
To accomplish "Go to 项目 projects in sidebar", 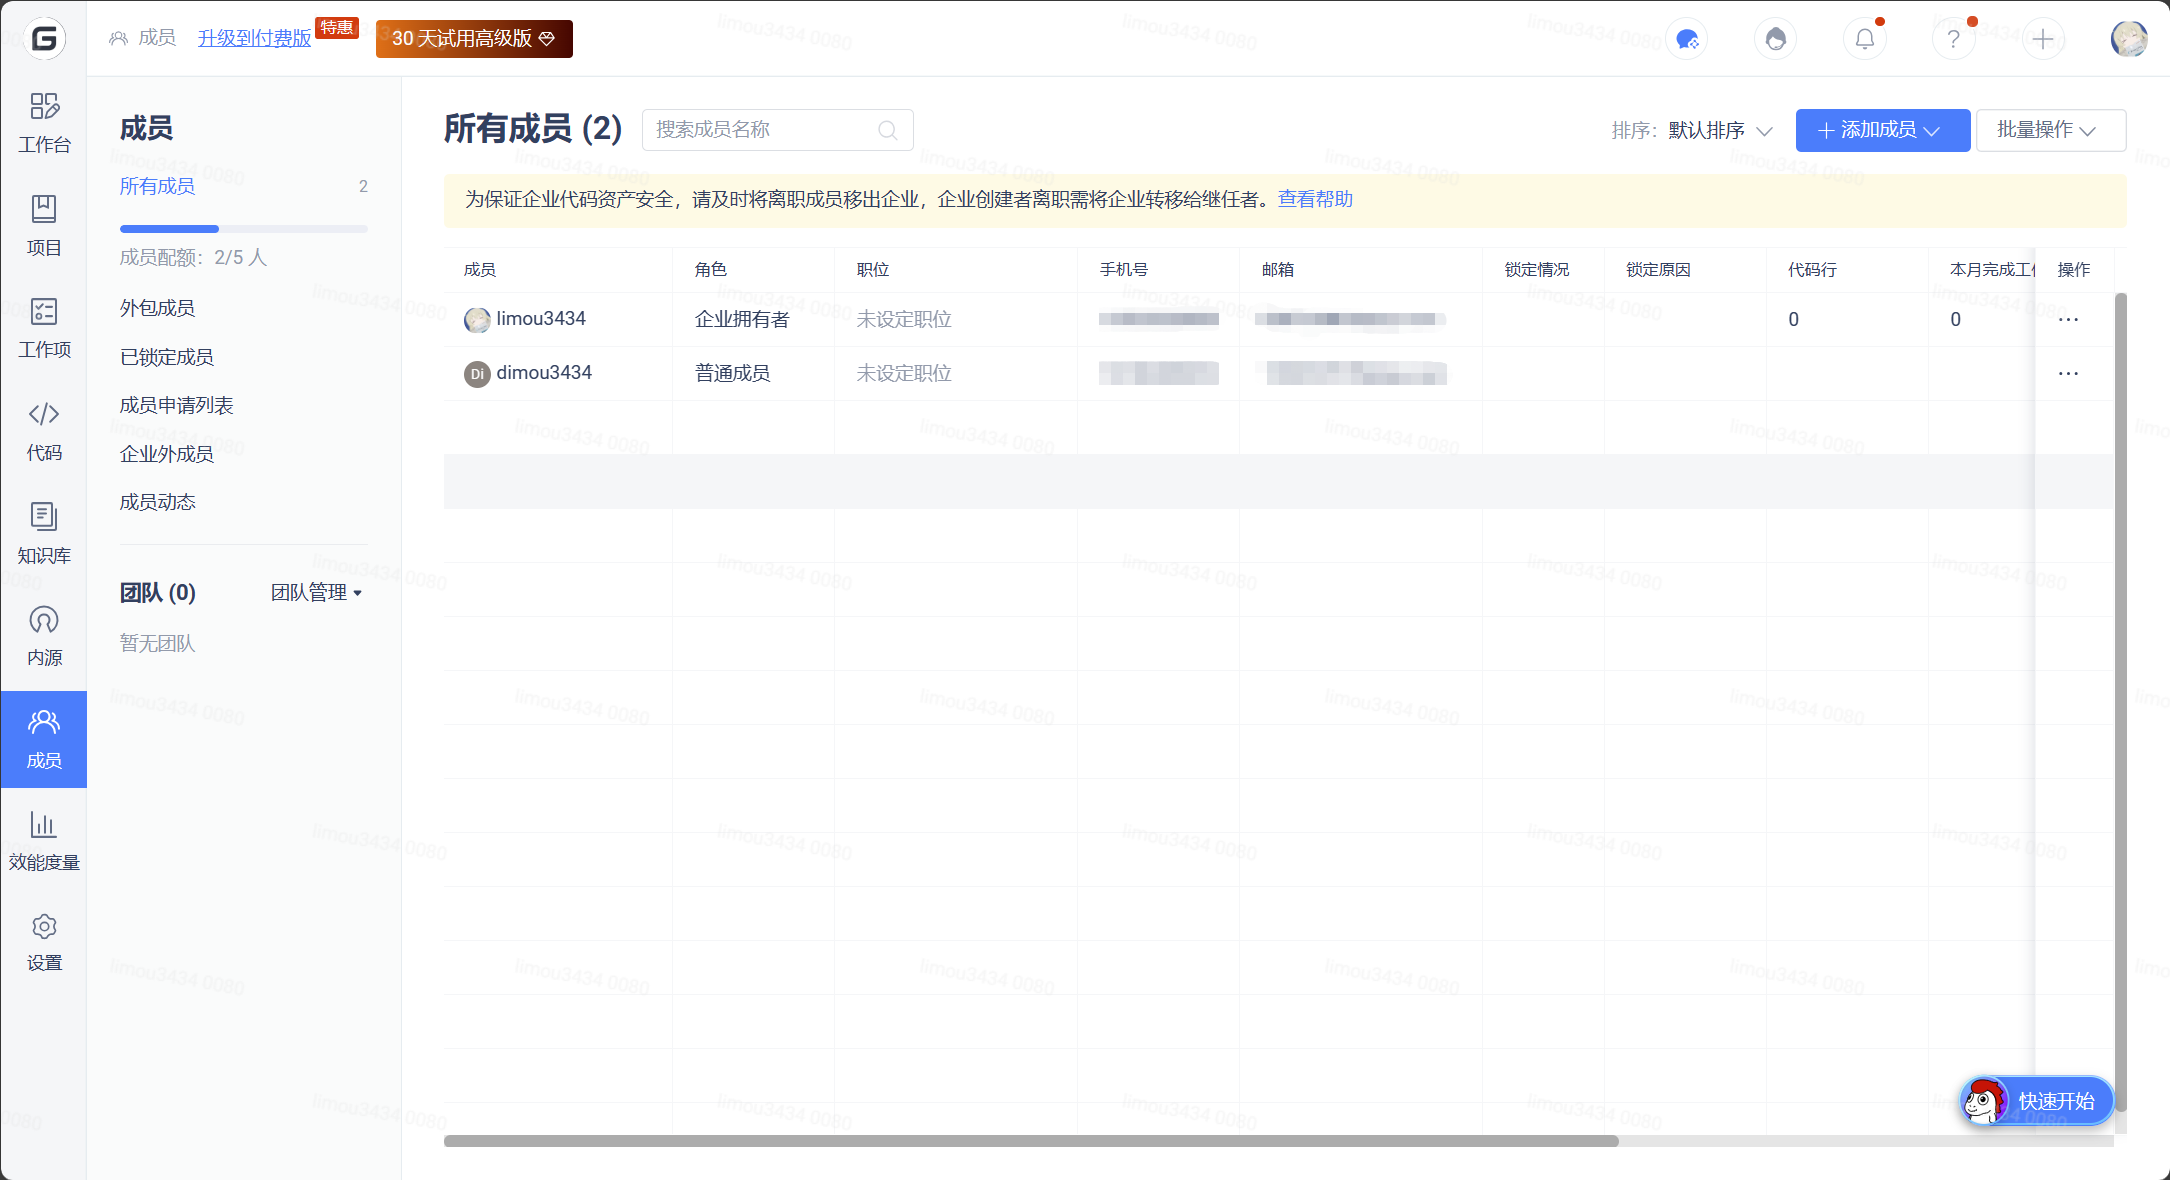I will click(x=44, y=226).
